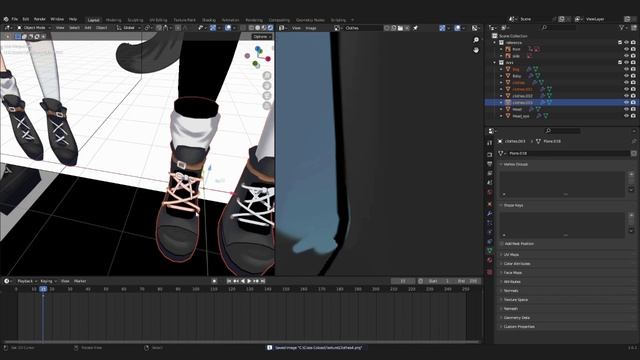The image size is (640, 360).
Task: Open the Render properties tab
Action: tap(490, 154)
